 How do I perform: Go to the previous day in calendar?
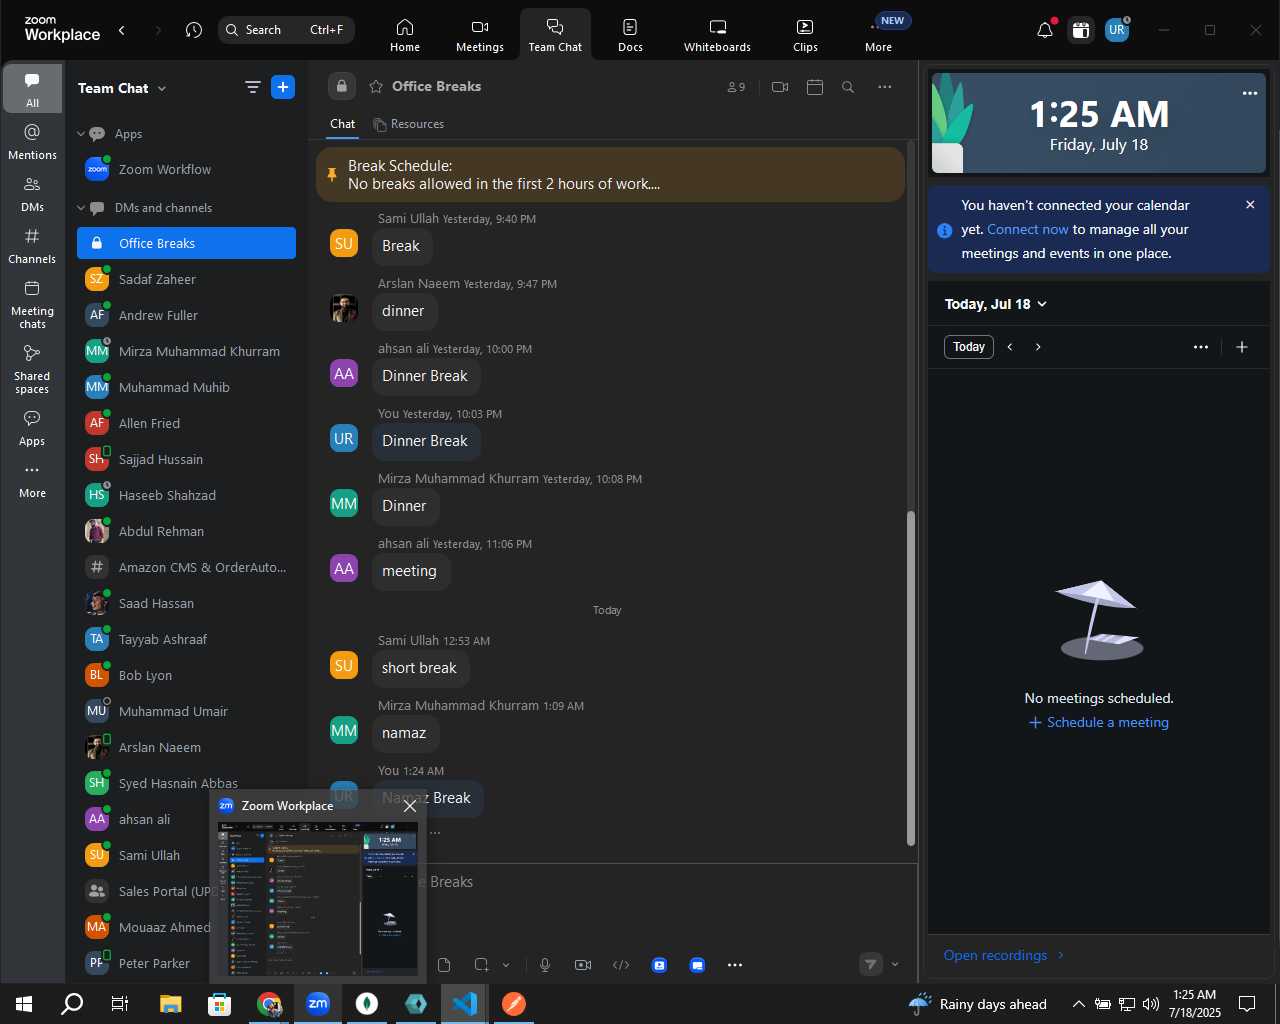pyautogui.click(x=1010, y=347)
